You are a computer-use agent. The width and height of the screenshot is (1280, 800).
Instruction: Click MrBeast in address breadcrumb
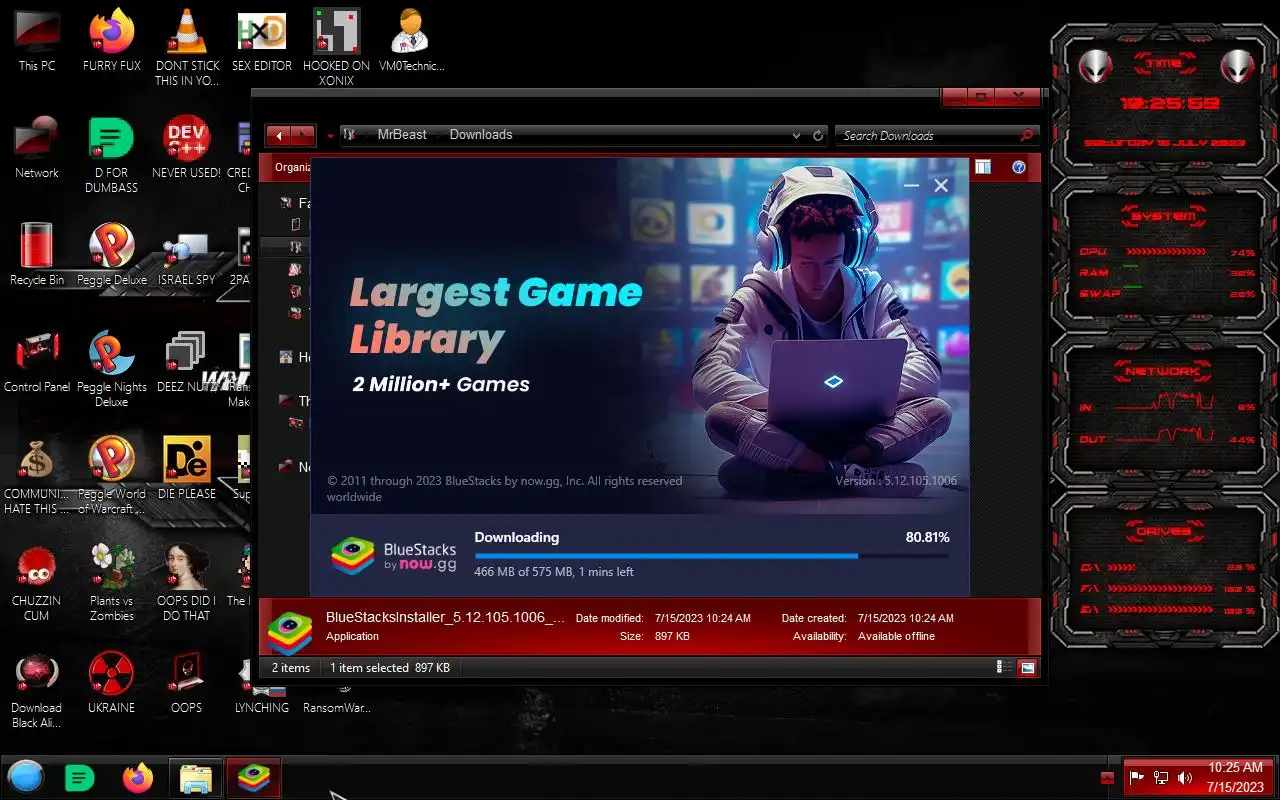click(402, 135)
